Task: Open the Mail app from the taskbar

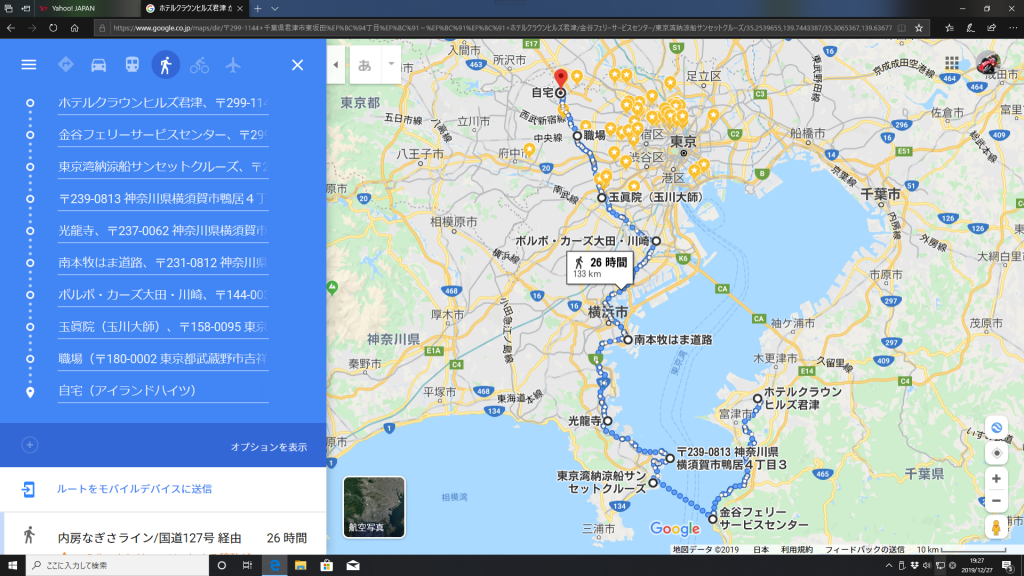Action: [353, 566]
